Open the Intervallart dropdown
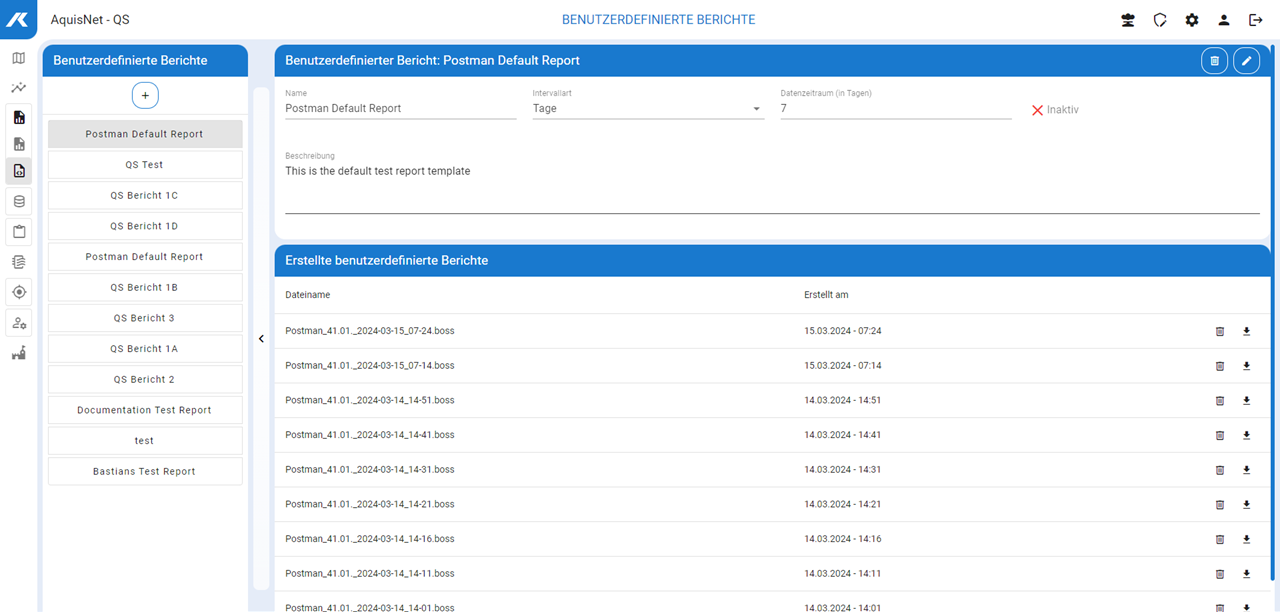 pos(648,109)
